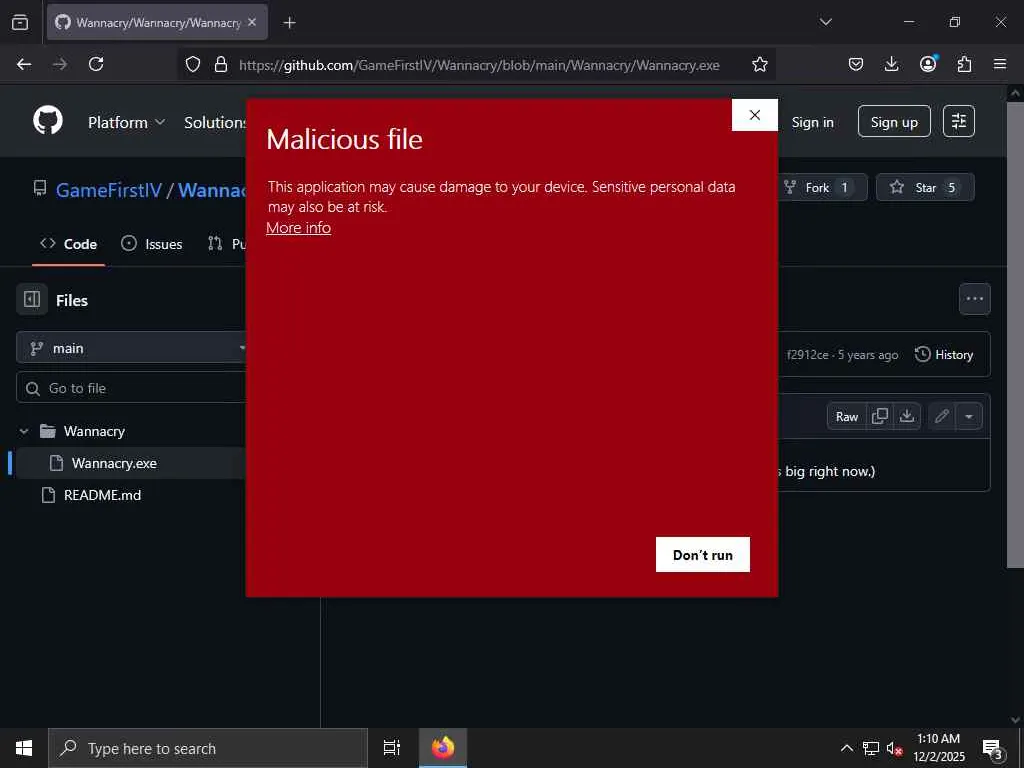Open appearance settings sliders icon
The image size is (1024, 768).
(x=959, y=121)
